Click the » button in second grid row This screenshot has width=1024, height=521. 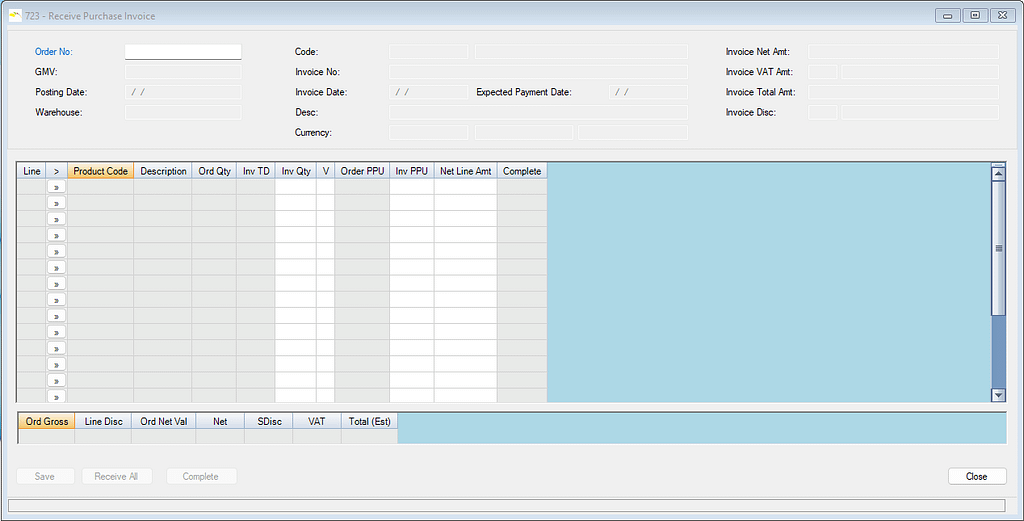point(56,203)
